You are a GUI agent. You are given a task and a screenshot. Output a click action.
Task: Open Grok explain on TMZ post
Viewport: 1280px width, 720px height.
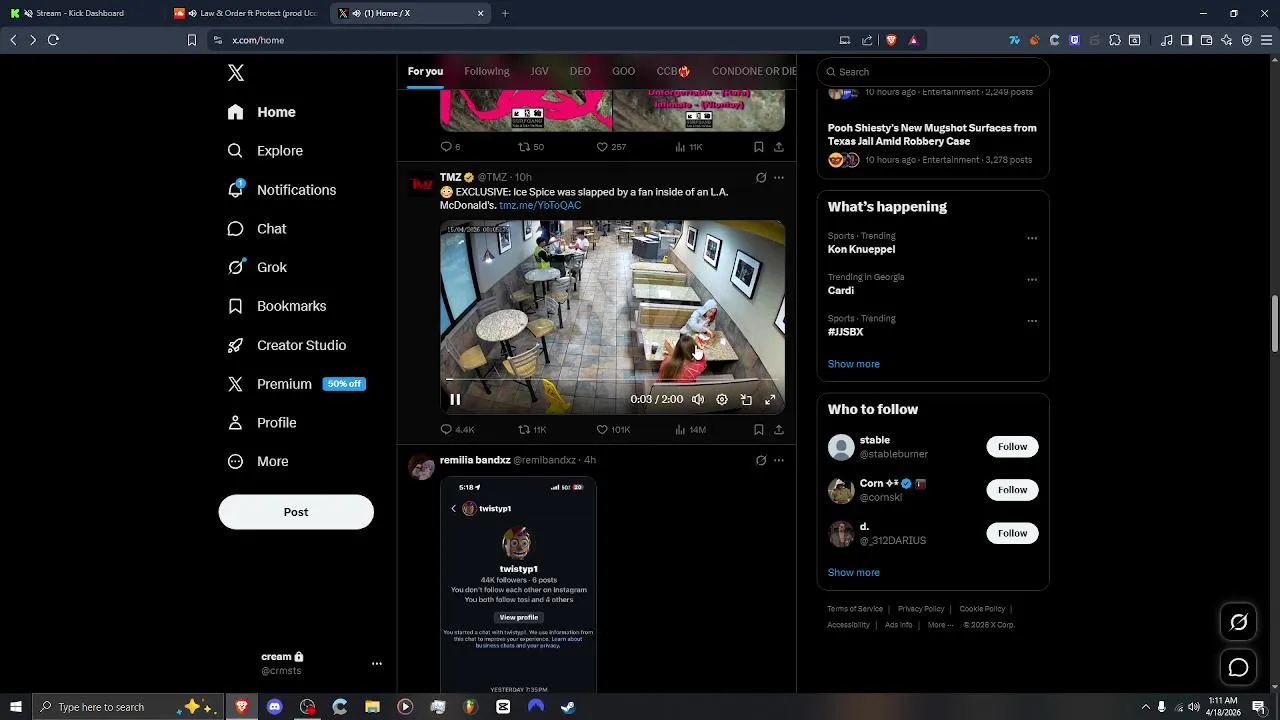tap(761, 178)
